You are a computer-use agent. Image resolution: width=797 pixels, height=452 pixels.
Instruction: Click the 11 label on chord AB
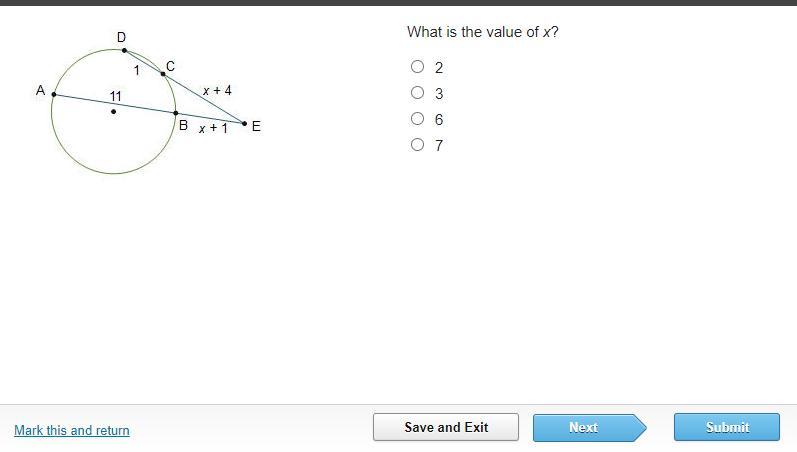(115, 96)
